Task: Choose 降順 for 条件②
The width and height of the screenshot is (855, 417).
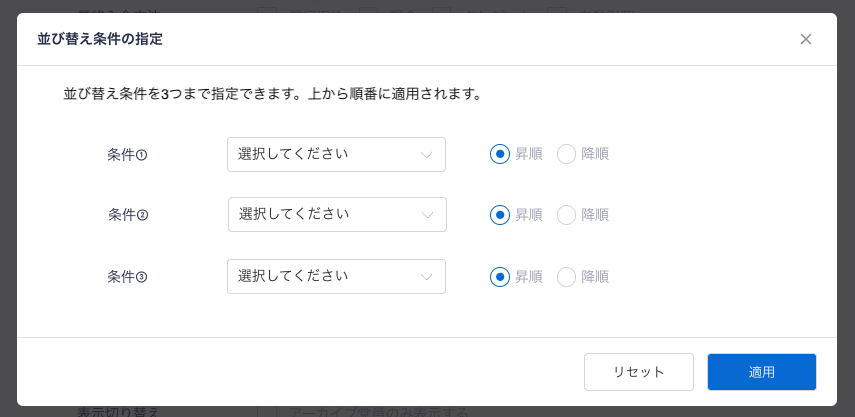Action: point(566,215)
